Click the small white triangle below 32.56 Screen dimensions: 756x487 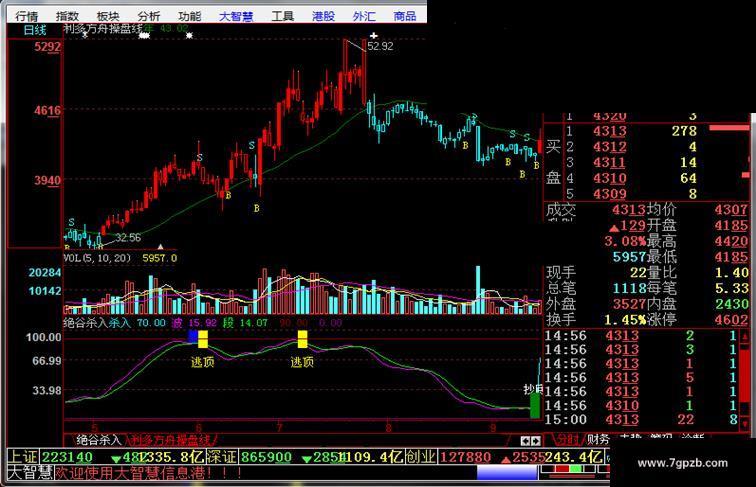[x=161, y=246]
